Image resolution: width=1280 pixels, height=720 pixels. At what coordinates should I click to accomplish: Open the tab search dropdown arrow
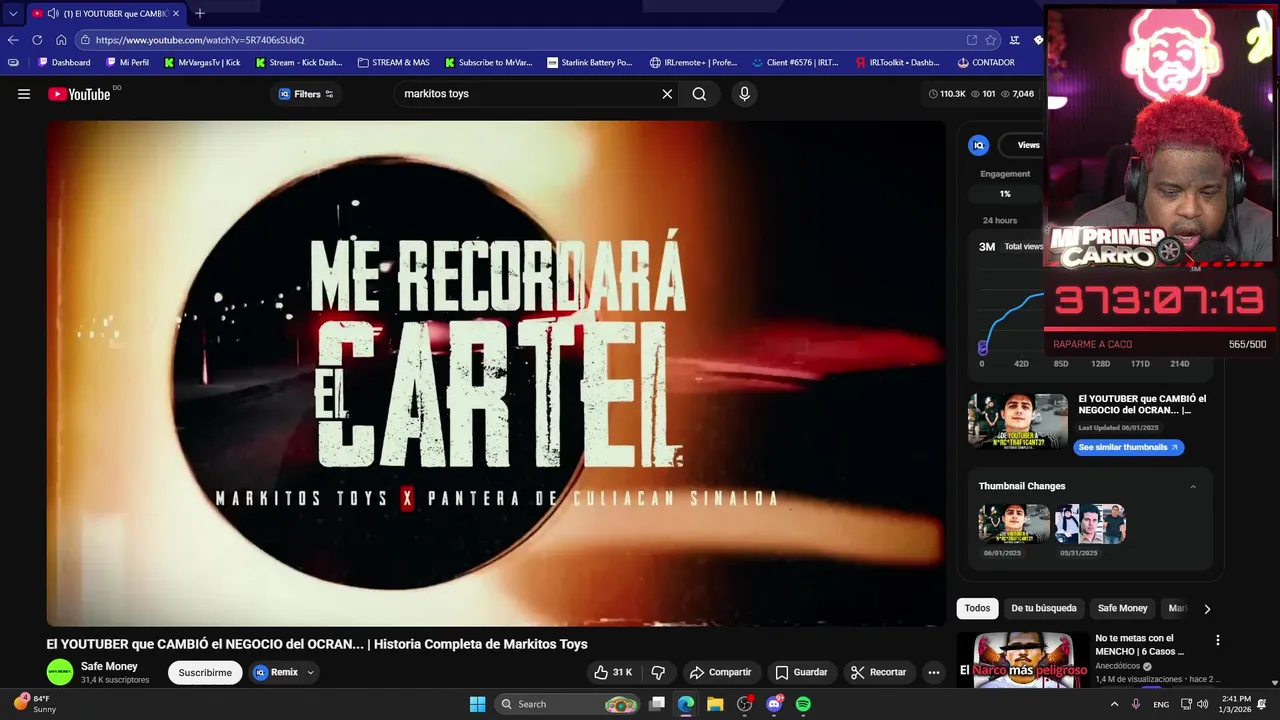[13, 13]
